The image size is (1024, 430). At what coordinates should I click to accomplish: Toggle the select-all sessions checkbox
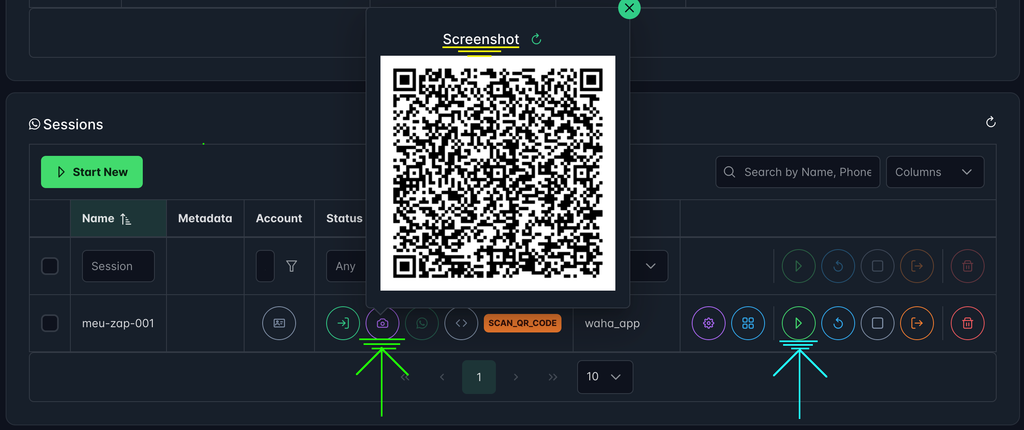(50, 266)
